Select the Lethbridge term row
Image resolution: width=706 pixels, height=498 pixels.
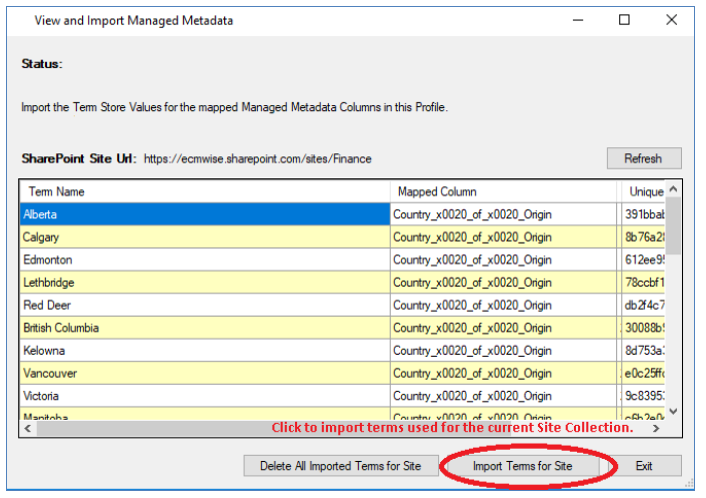pos(204,283)
